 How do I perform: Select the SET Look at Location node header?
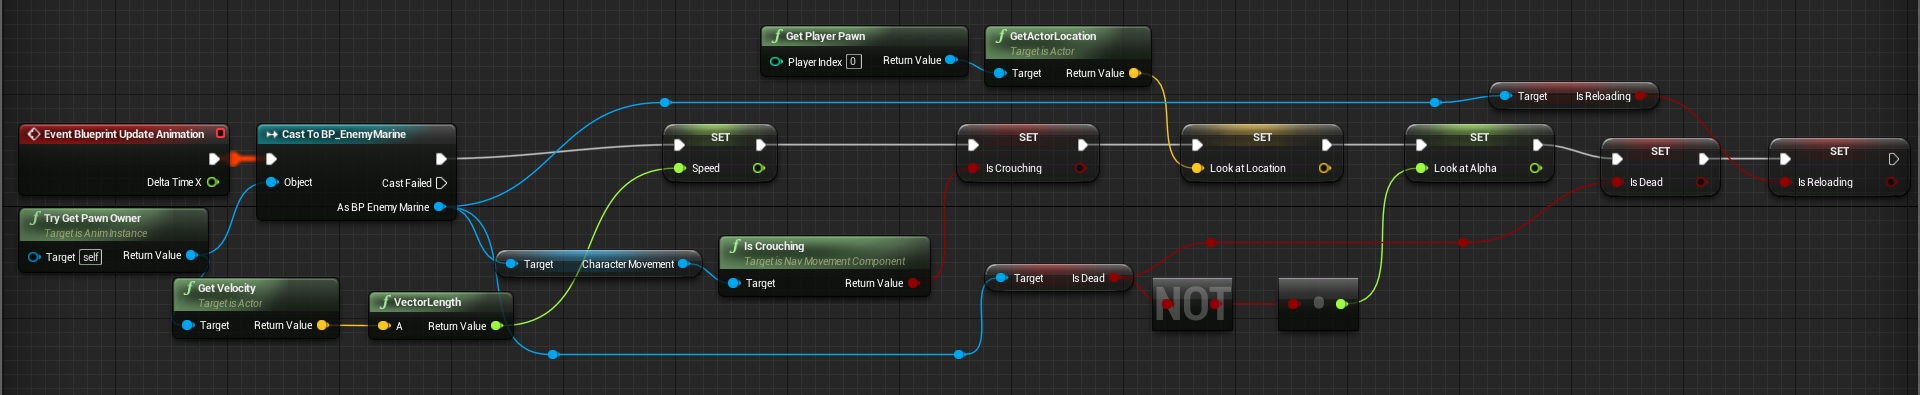coord(1262,137)
